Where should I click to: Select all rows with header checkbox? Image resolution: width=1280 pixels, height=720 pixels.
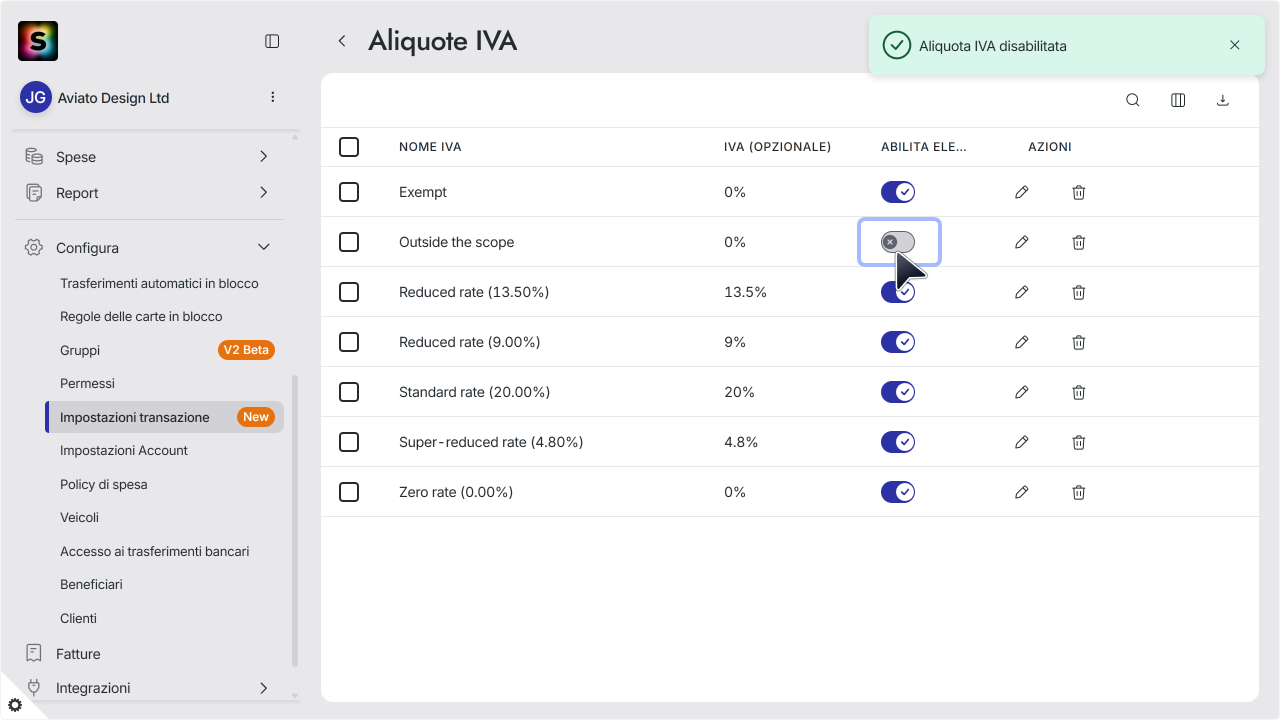tap(349, 147)
